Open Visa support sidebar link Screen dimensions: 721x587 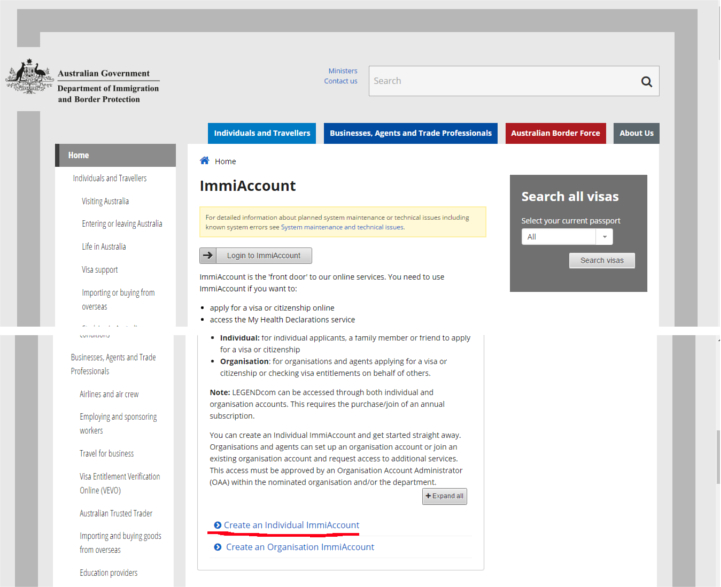coord(100,270)
